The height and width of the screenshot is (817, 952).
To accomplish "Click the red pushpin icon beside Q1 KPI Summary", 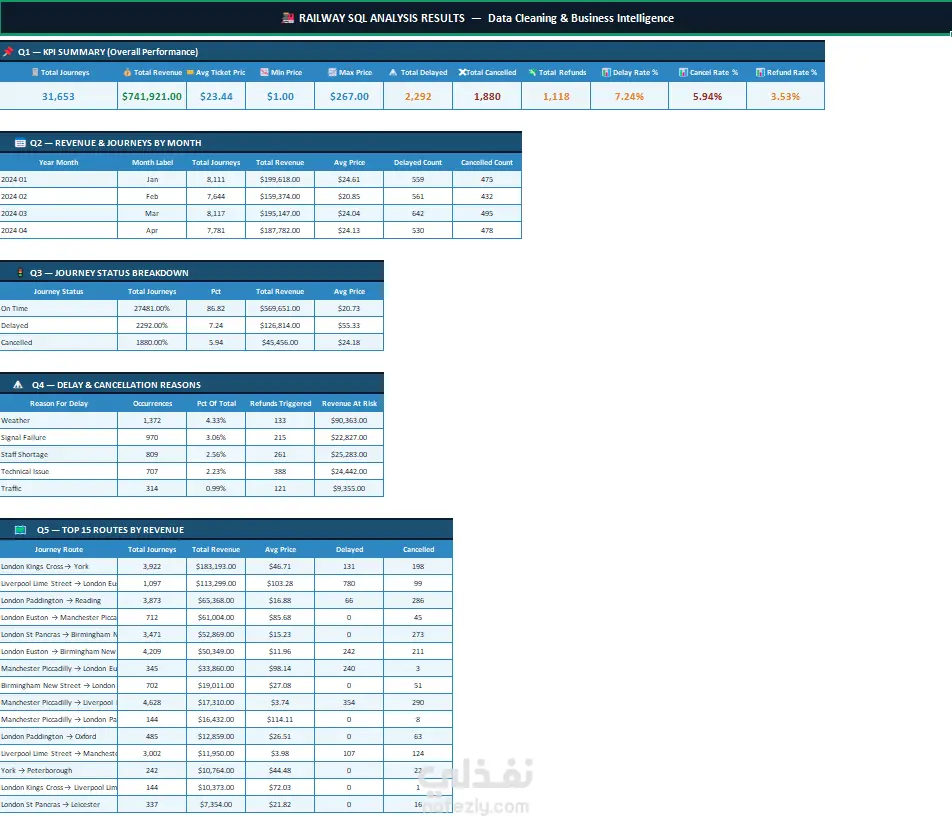I will (x=8, y=52).
